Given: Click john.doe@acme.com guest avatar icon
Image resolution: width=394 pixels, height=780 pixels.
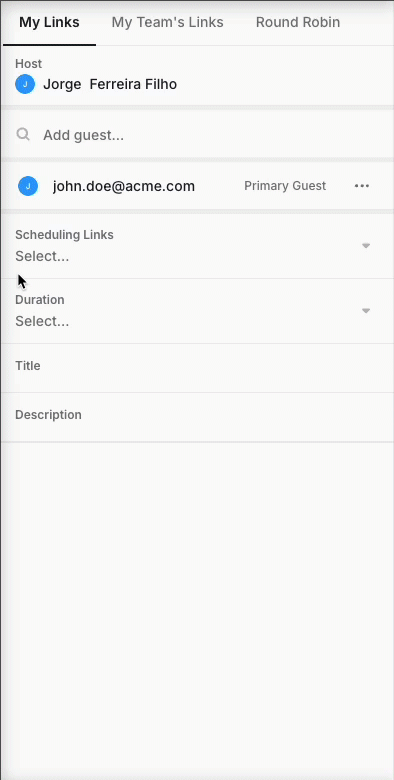Looking at the screenshot, I should tap(28, 186).
